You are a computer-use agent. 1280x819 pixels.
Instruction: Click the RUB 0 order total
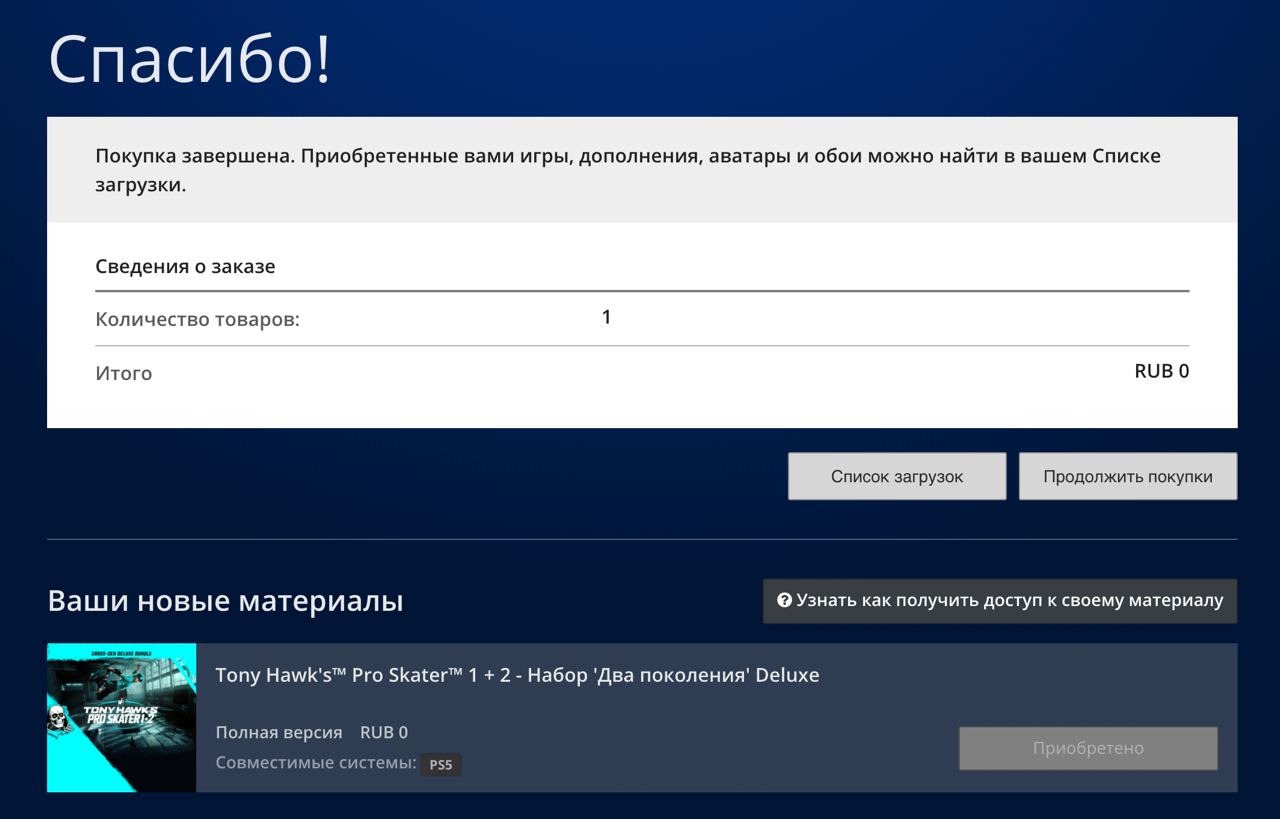click(1161, 371)
